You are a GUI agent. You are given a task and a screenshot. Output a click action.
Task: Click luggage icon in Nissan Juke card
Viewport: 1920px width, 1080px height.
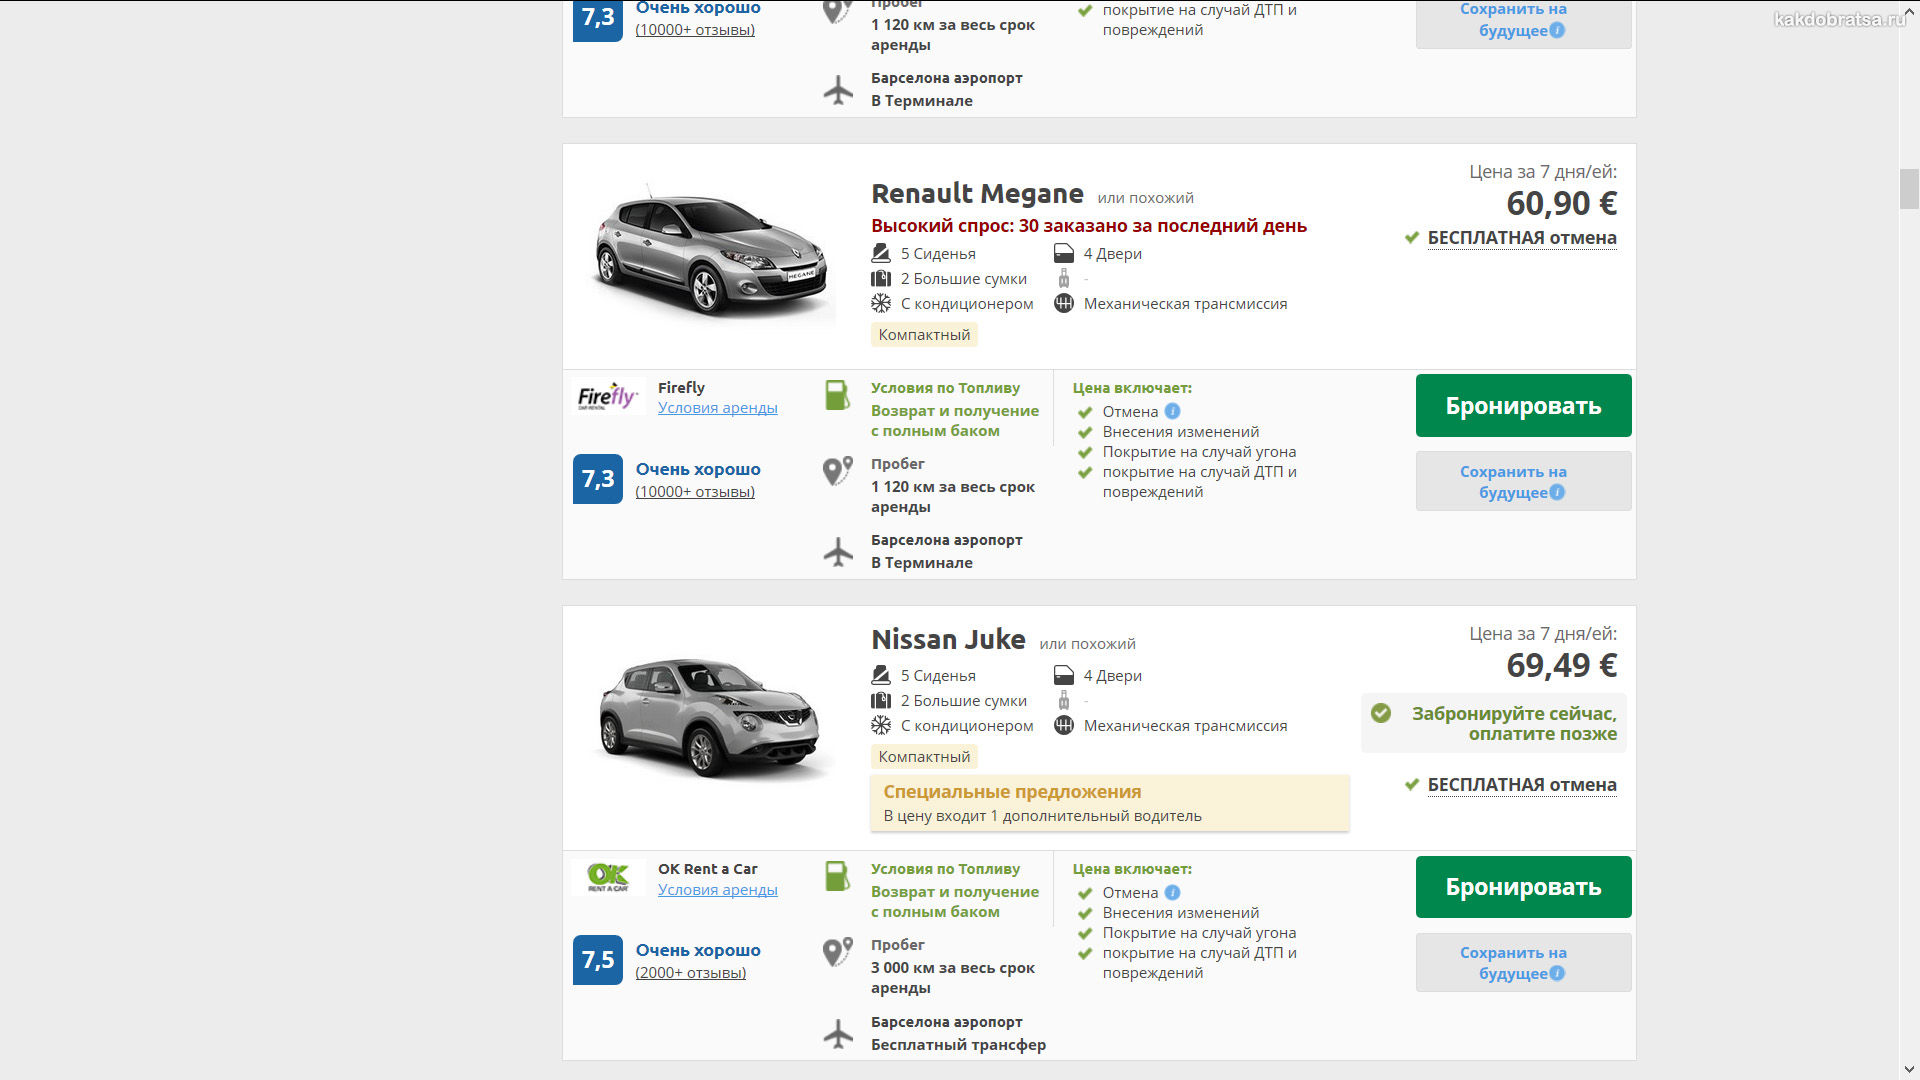point(880,700)
